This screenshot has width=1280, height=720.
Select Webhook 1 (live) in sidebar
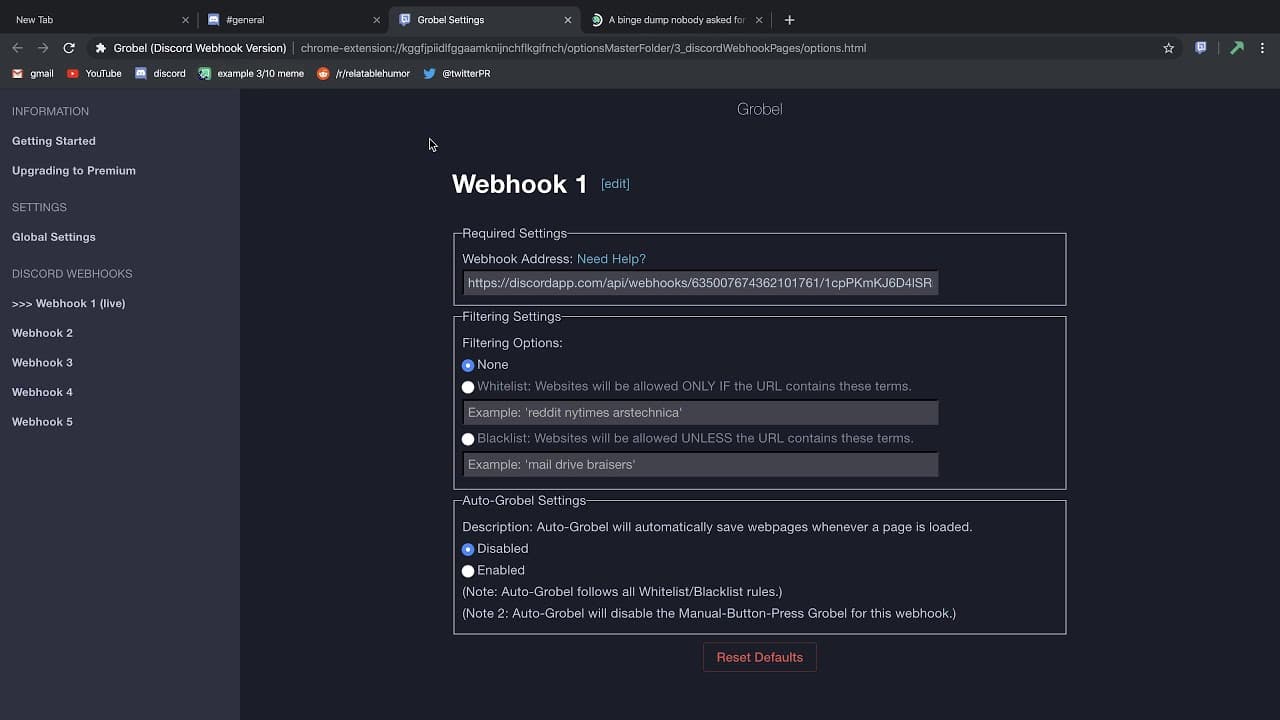[68, 303]
